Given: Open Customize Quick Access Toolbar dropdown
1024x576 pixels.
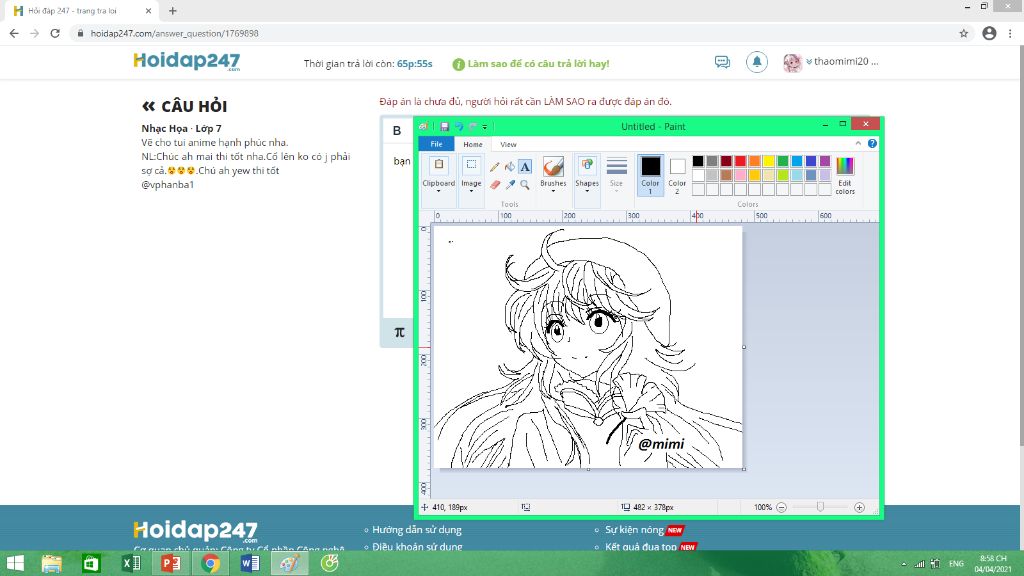Looking at the screenshot, I should (x=485, y=127).
